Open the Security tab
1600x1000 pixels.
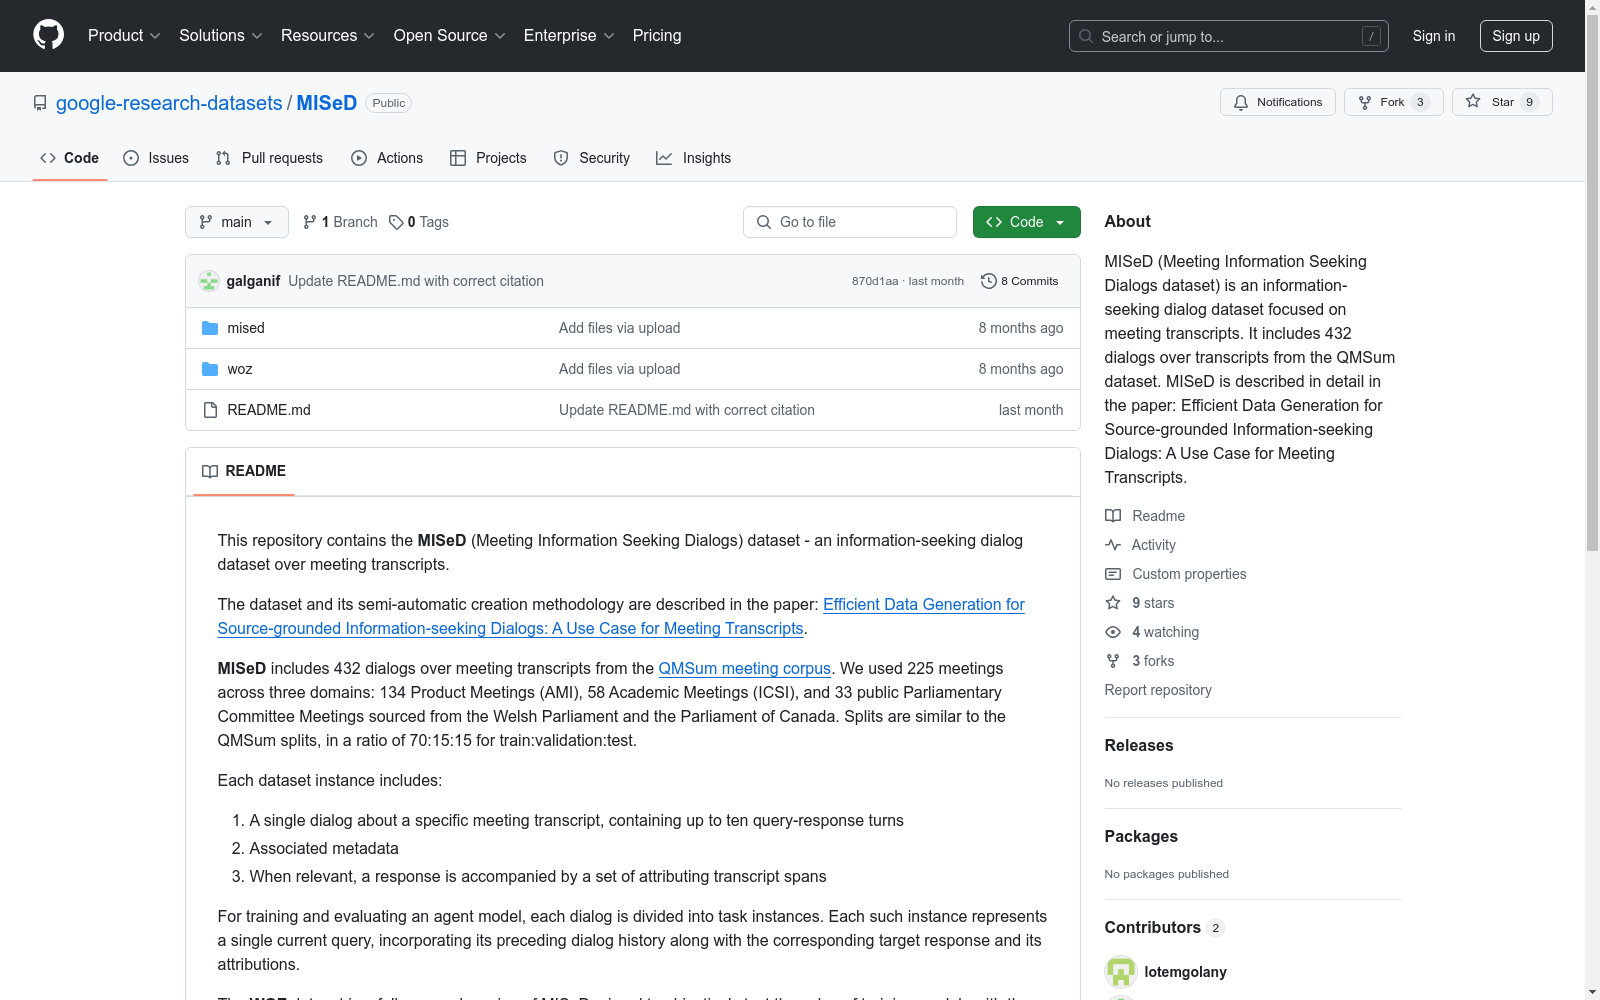pyautogui.click(x=592, y=158)
